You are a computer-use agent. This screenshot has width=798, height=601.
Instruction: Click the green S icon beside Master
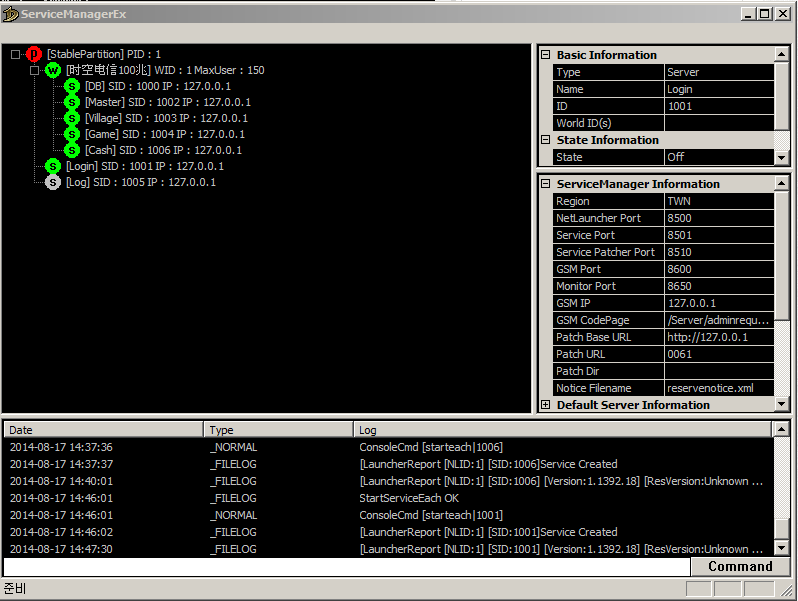[72, 102]
